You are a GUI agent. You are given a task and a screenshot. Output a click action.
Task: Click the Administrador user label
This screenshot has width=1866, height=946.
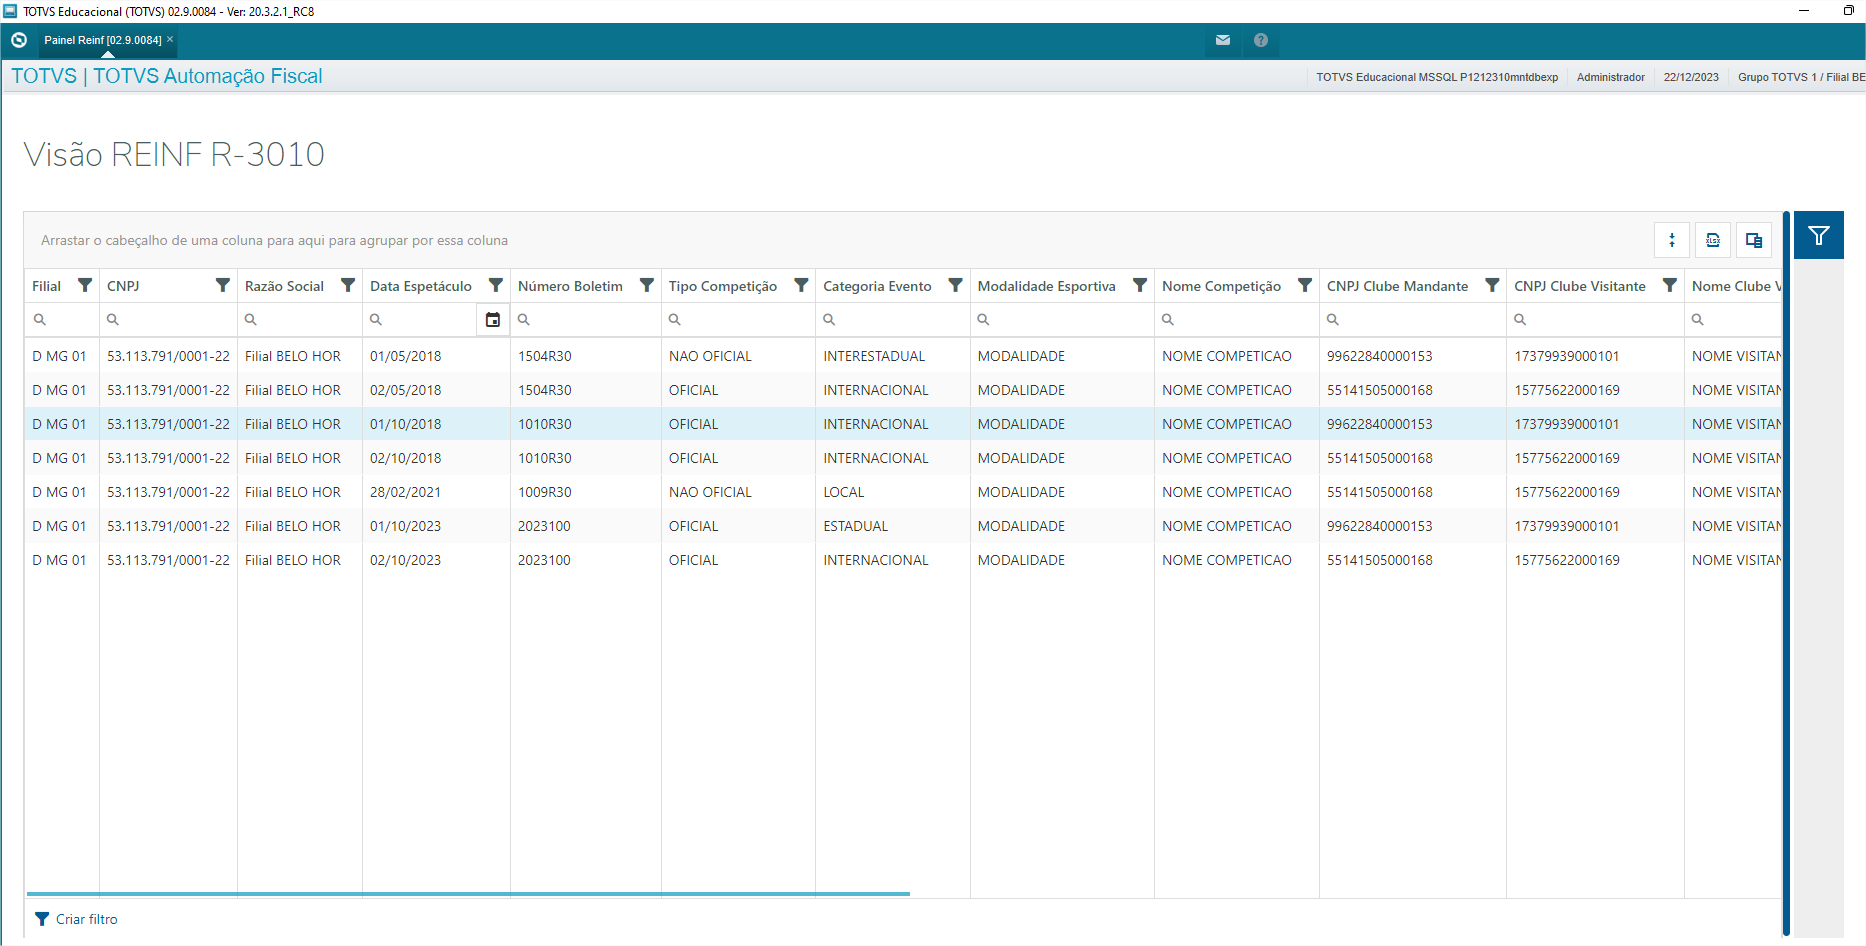tap(1611, 77)
